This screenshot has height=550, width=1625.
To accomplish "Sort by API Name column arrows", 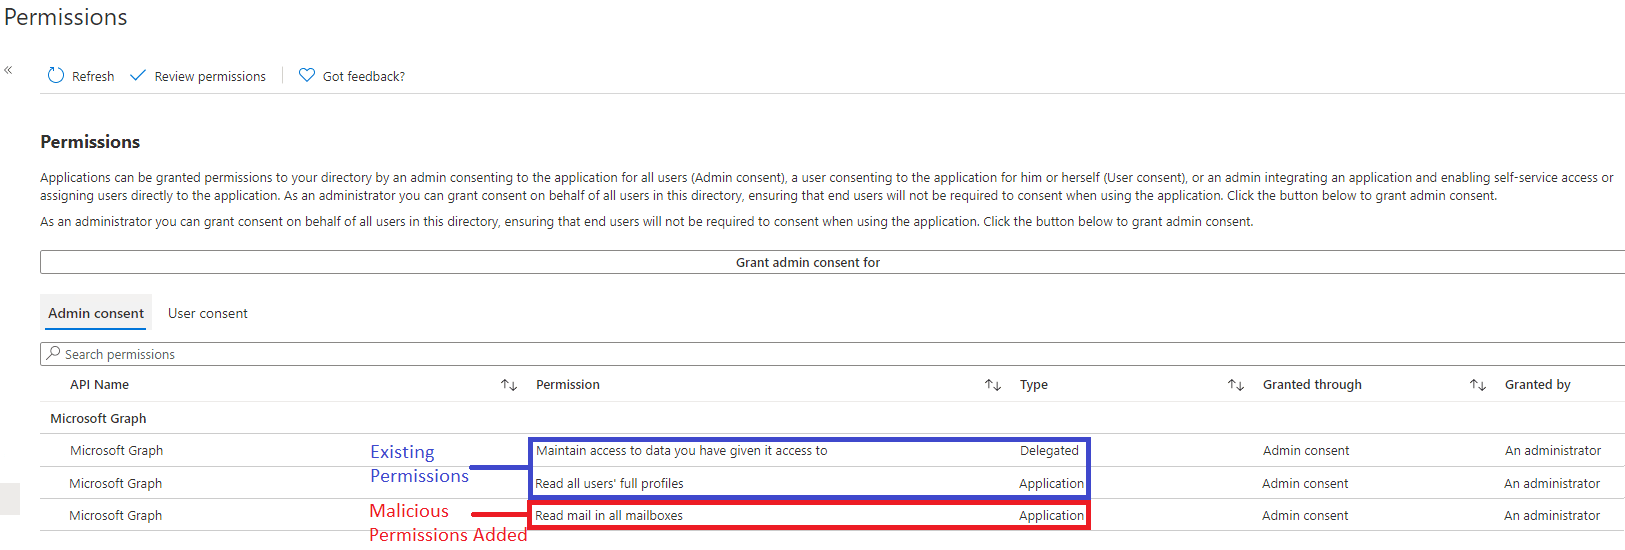I will pos(509,385).
